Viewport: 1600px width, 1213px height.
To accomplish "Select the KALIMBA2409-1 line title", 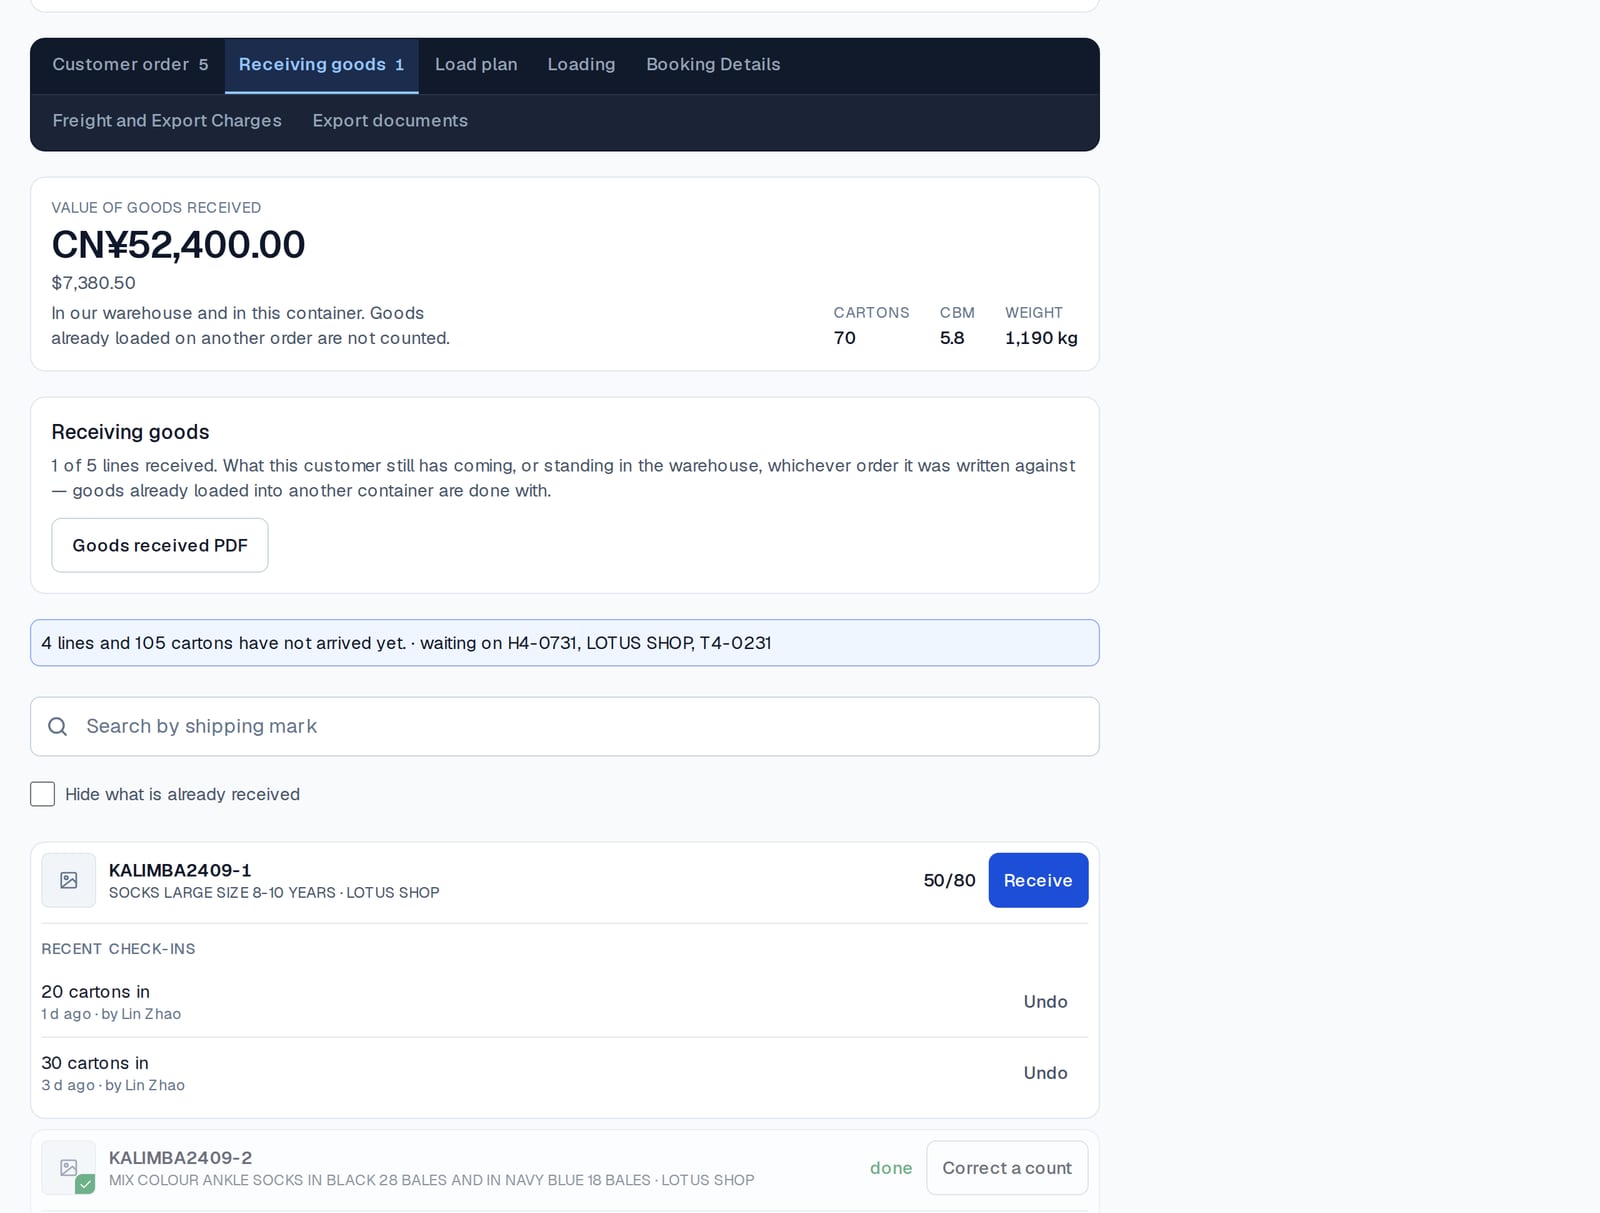I will tap(180, 870).
